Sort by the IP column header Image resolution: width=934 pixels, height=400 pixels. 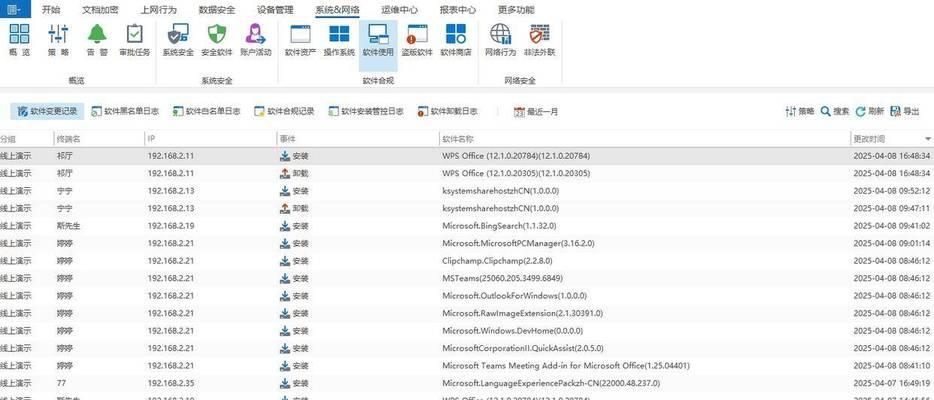coord(152,139)
